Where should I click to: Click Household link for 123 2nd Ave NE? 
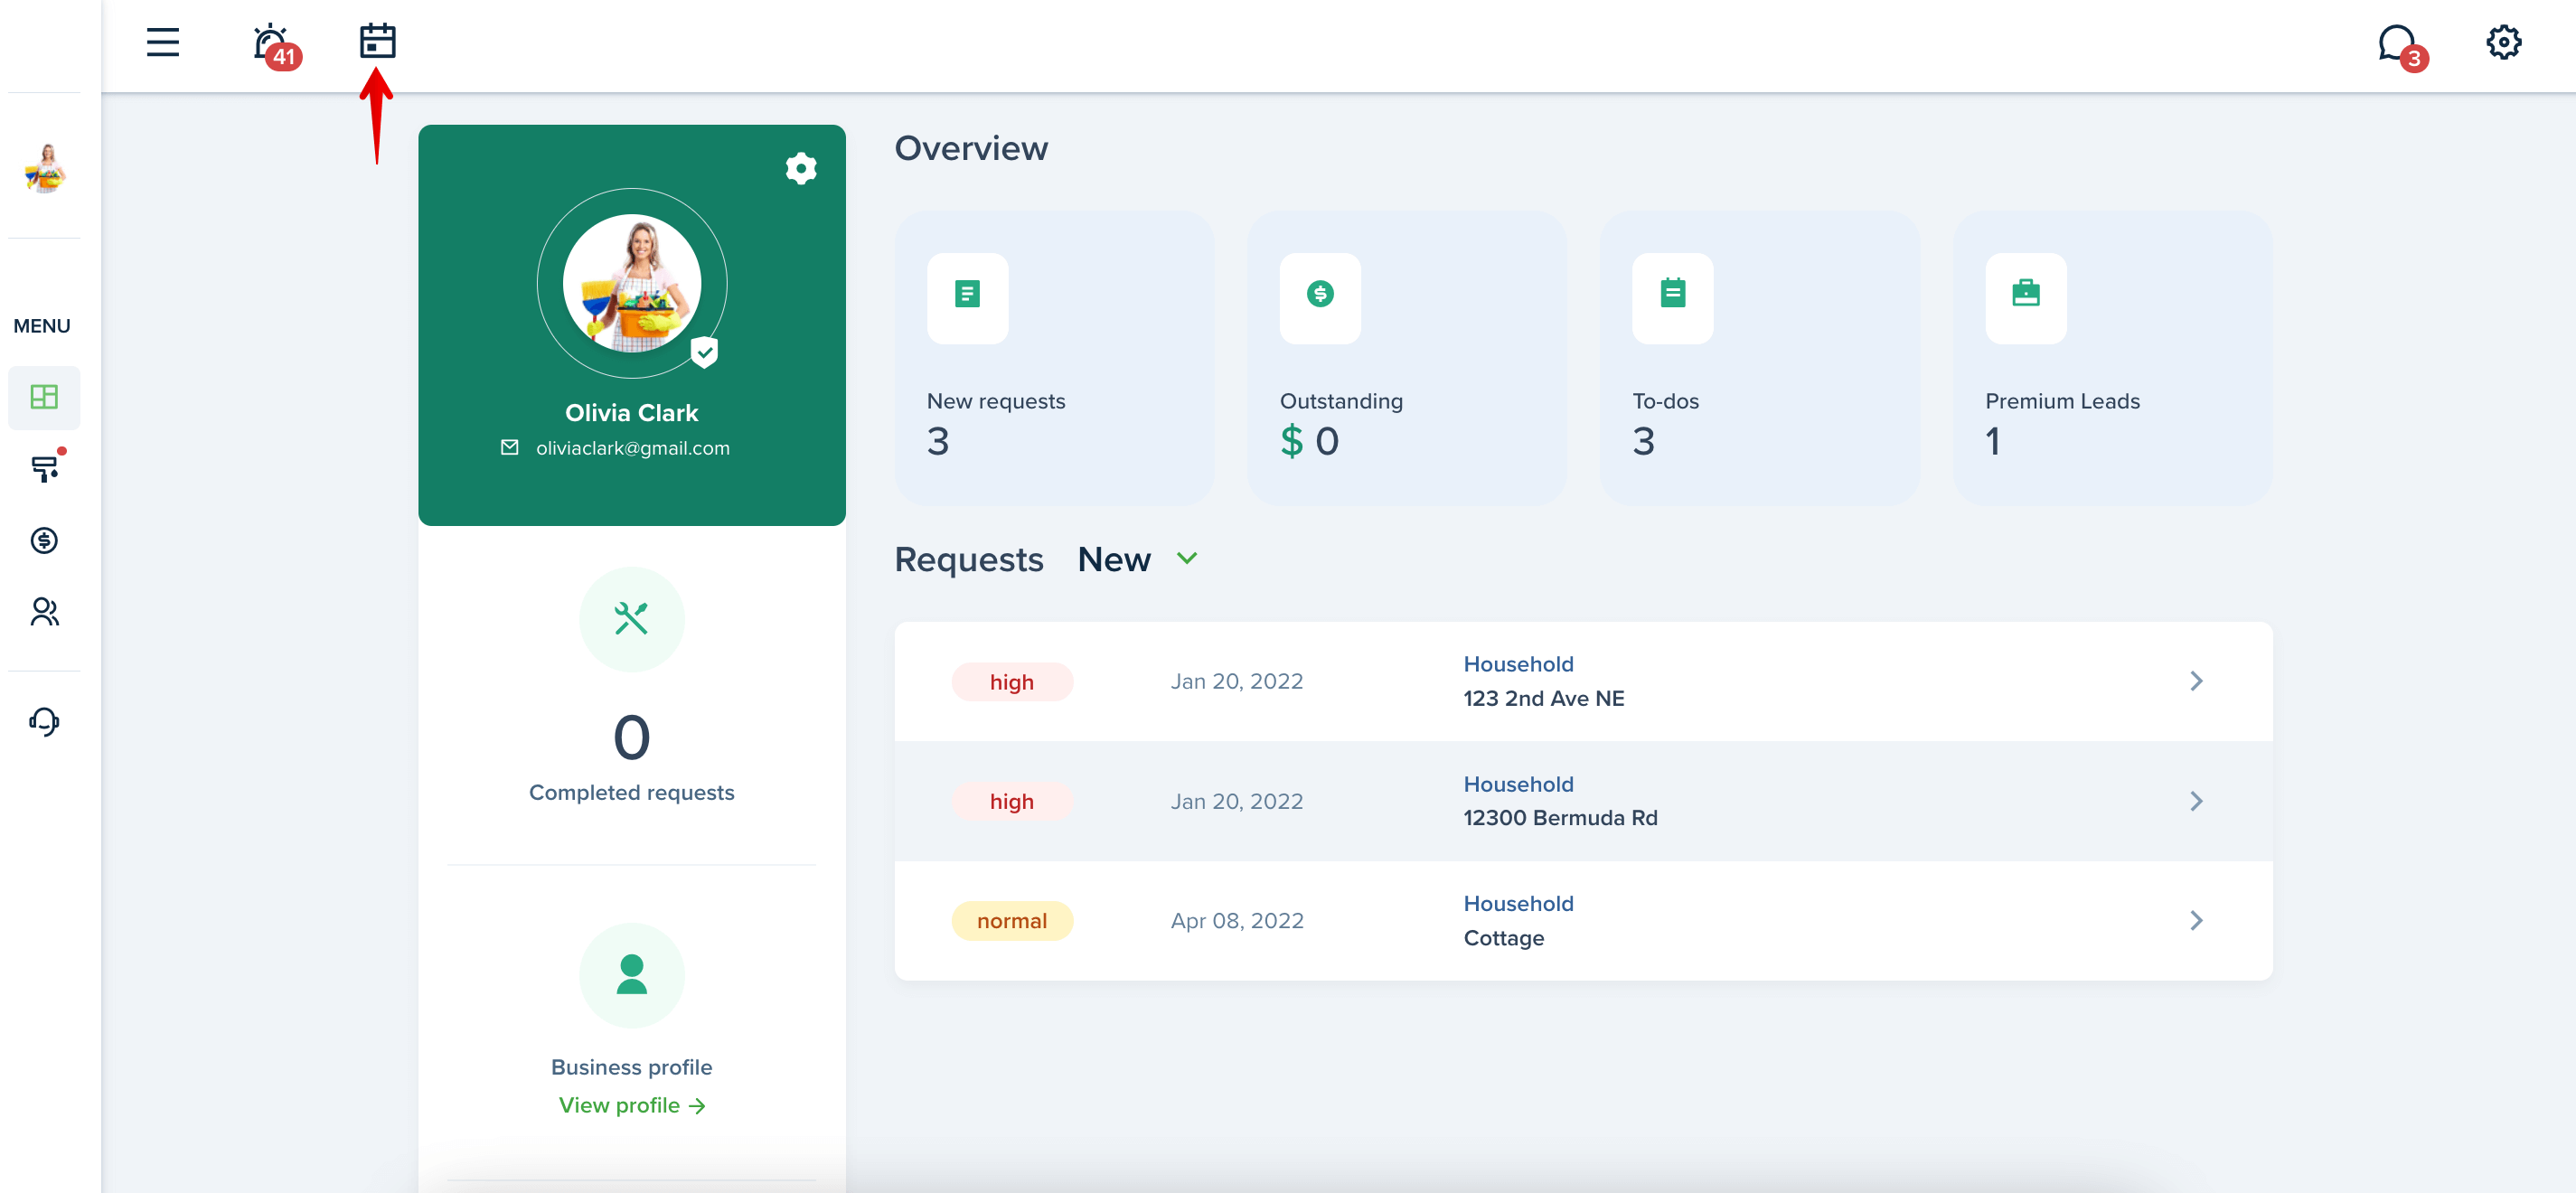[1518, 664]
